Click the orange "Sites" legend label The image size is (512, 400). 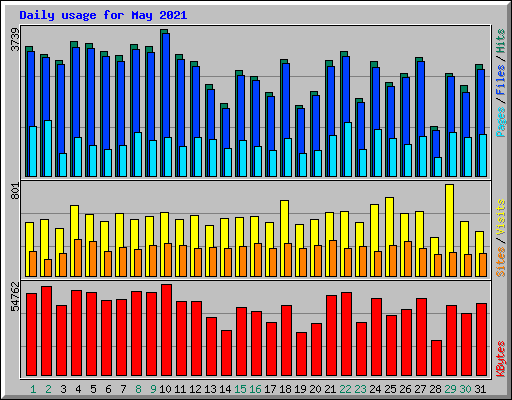click(x=501, y=262)
